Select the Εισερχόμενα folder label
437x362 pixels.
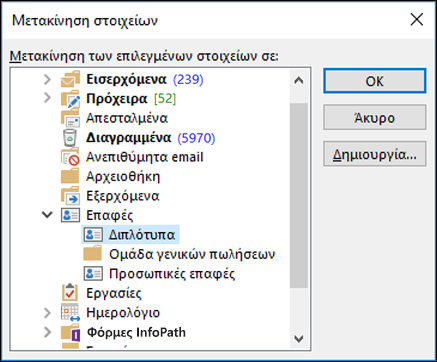(126, 79)
